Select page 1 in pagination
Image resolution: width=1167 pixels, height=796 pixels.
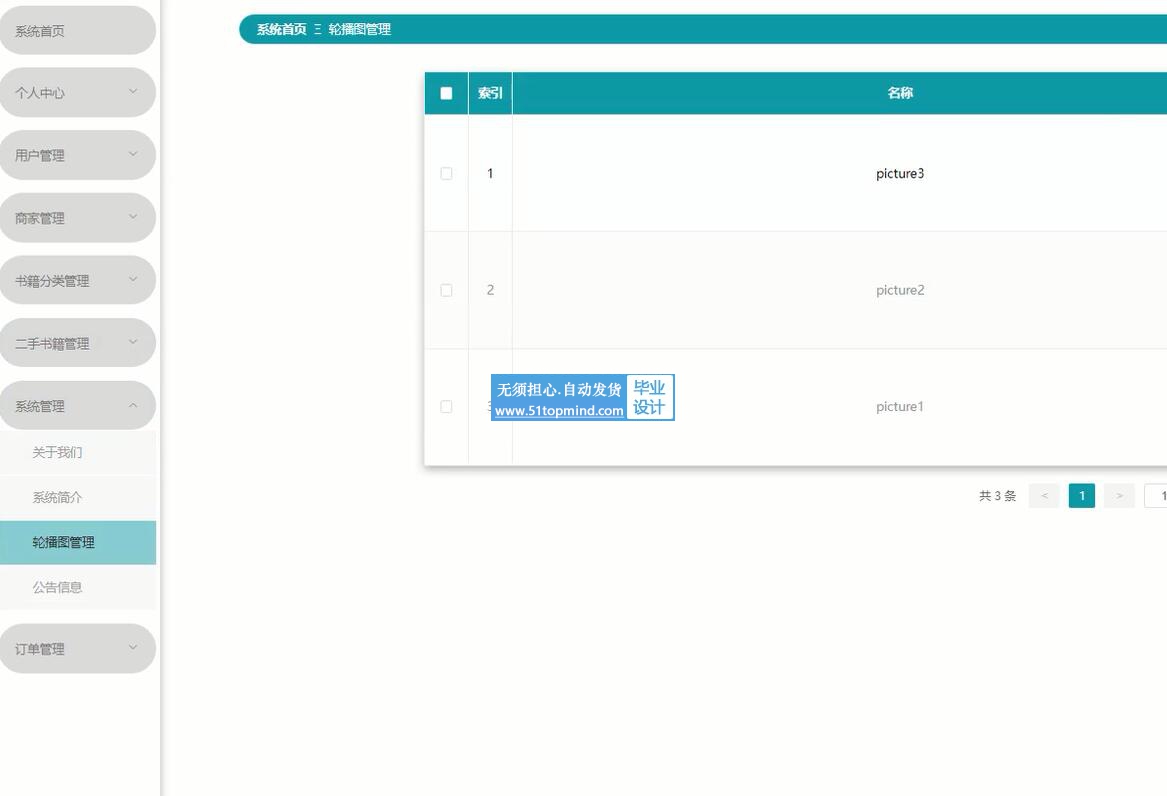1081,496
